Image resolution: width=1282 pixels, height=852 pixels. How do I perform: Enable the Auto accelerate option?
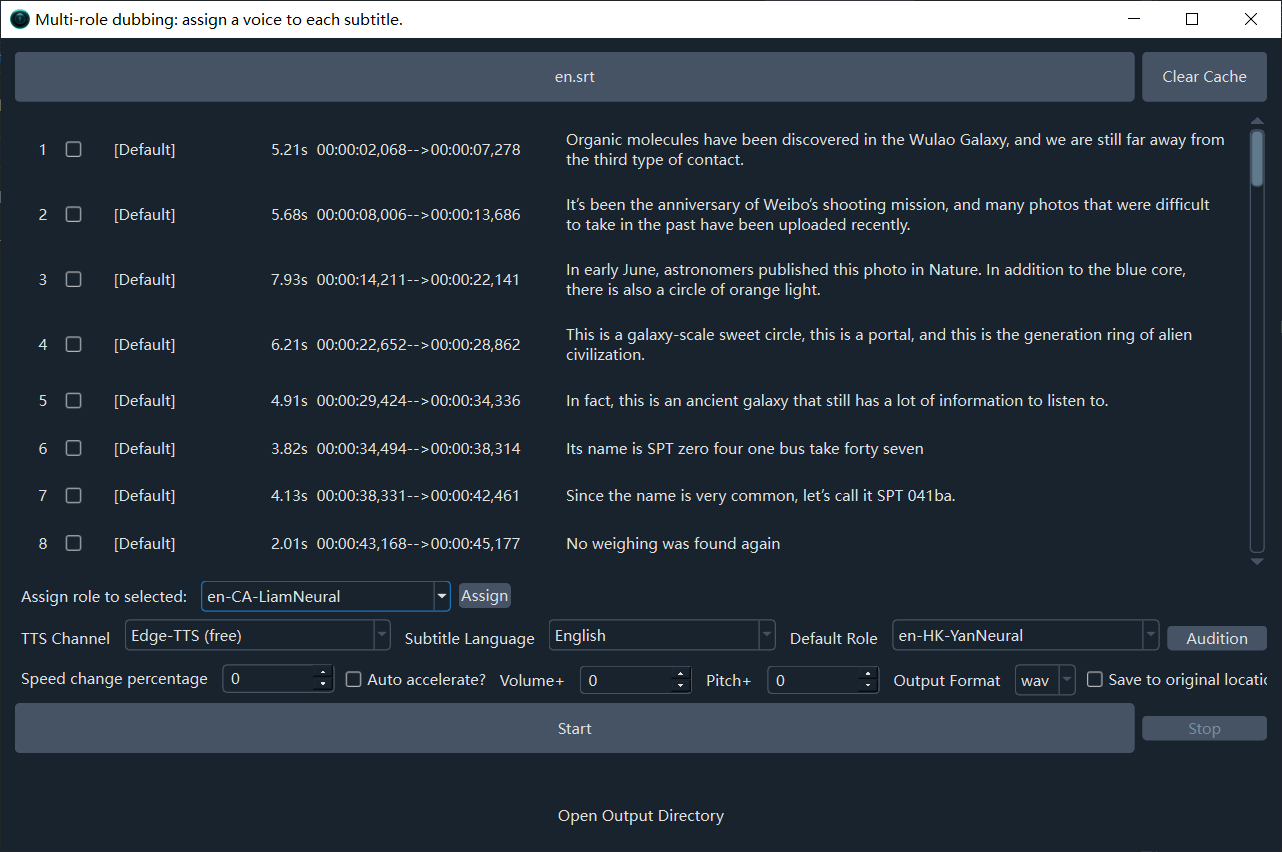(353, 680)
